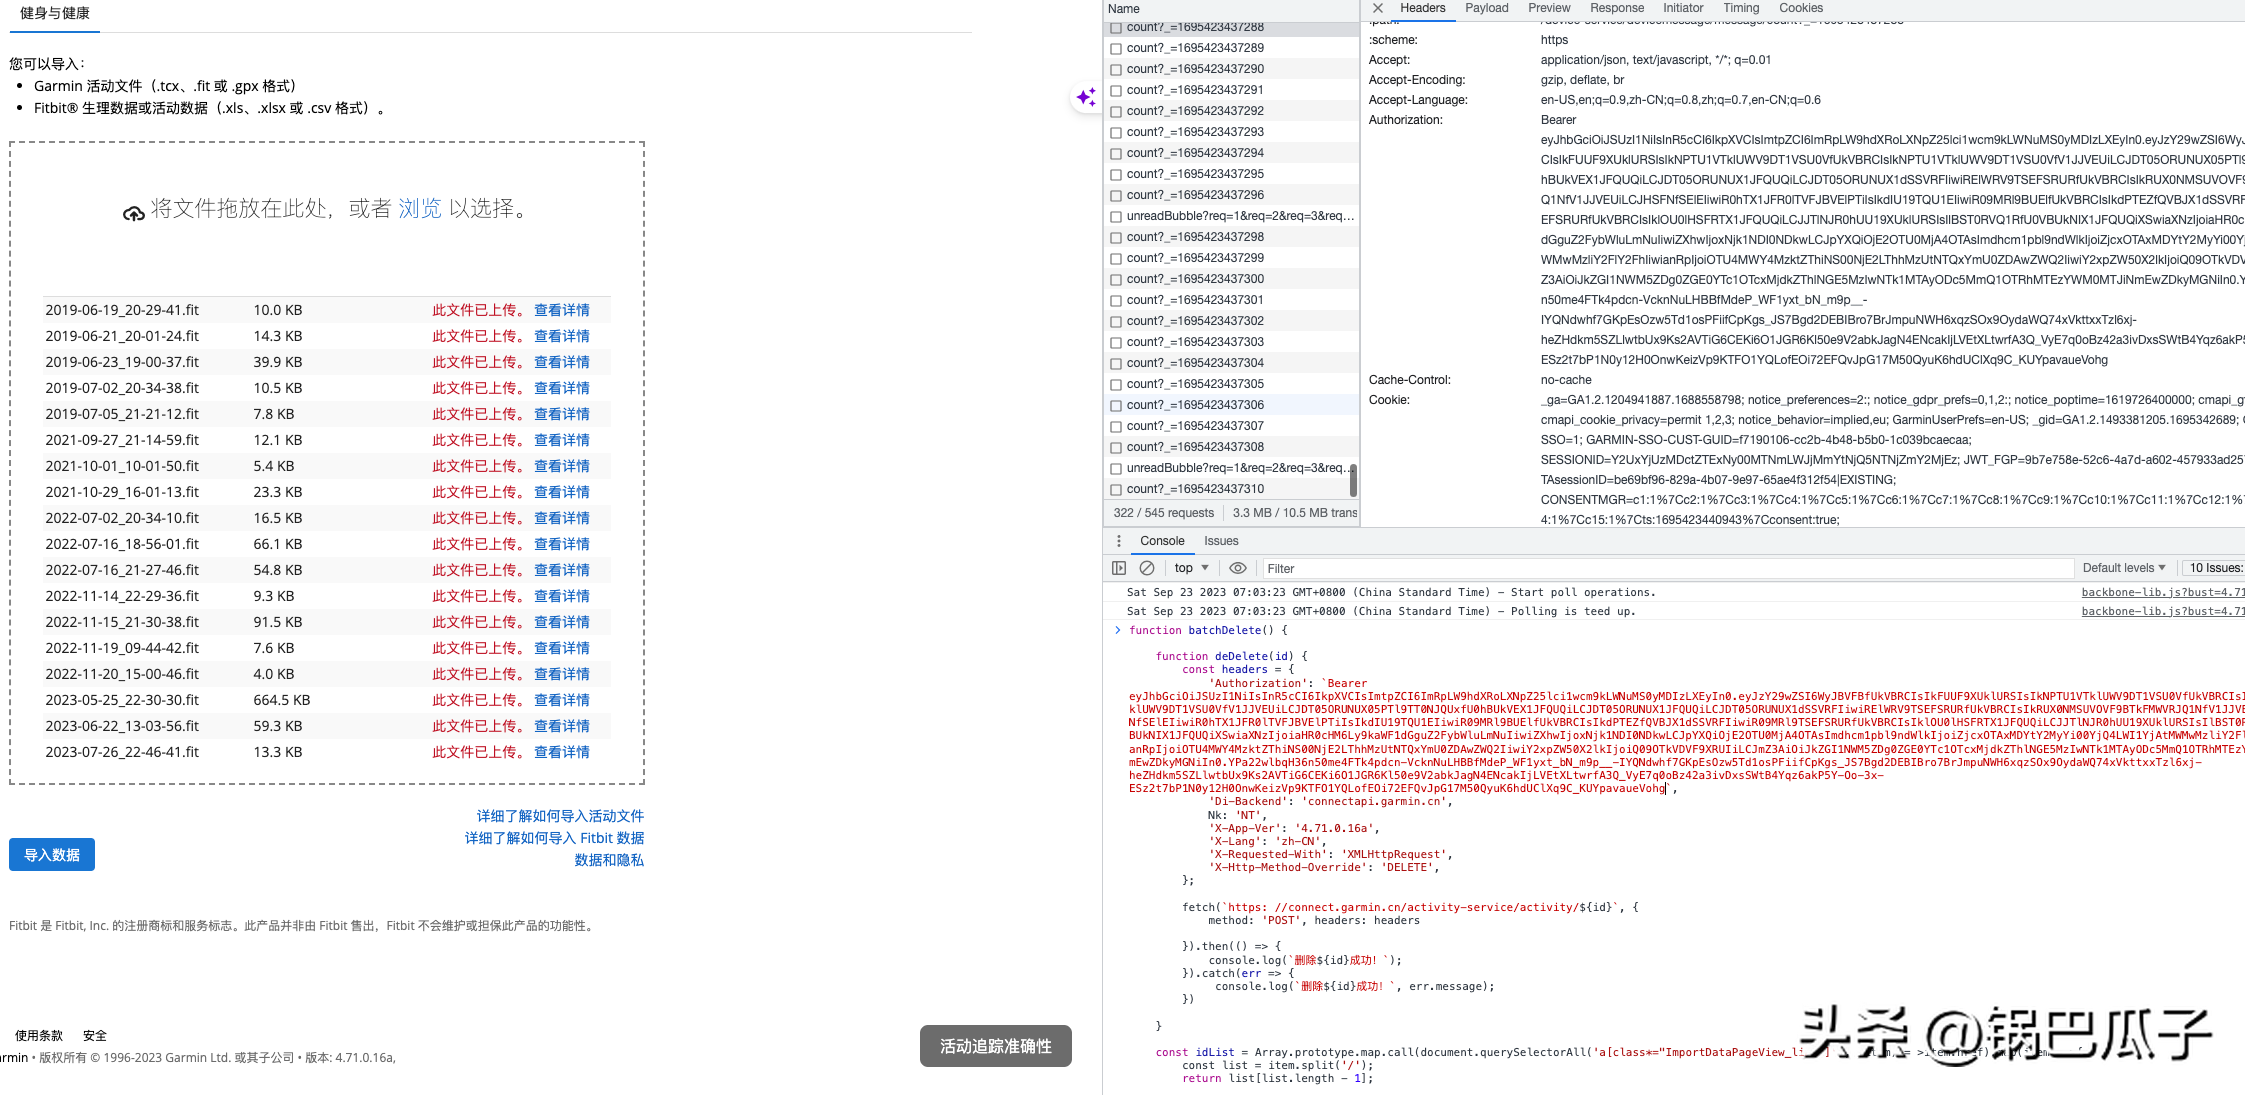Viewport: 2245px width, 1095px height.
Task: Show the console sidebar
Action: pos(1119,568)
